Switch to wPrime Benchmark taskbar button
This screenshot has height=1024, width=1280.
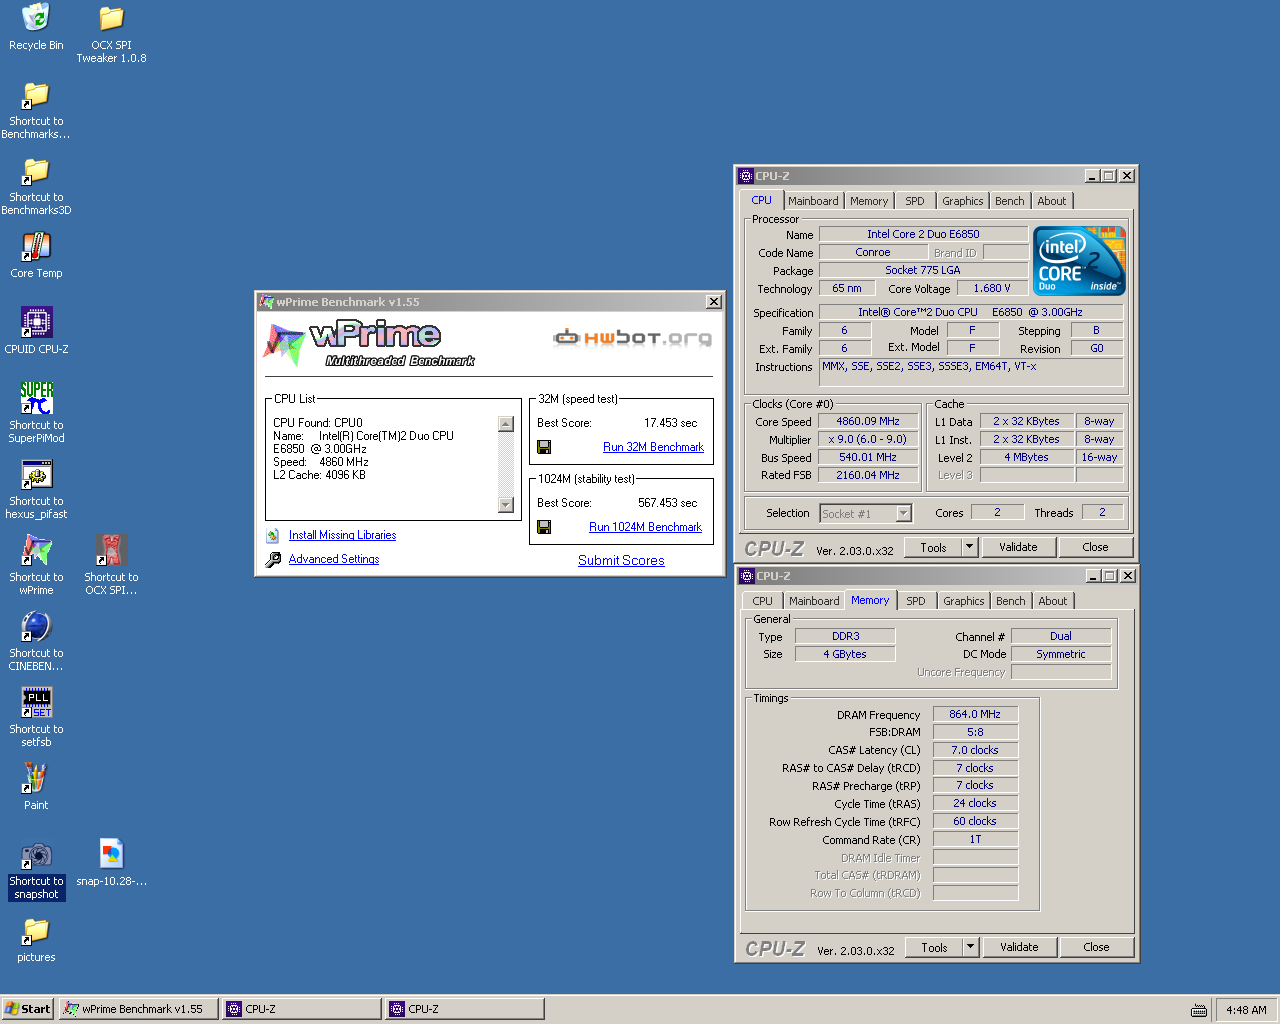[139, 1009]
